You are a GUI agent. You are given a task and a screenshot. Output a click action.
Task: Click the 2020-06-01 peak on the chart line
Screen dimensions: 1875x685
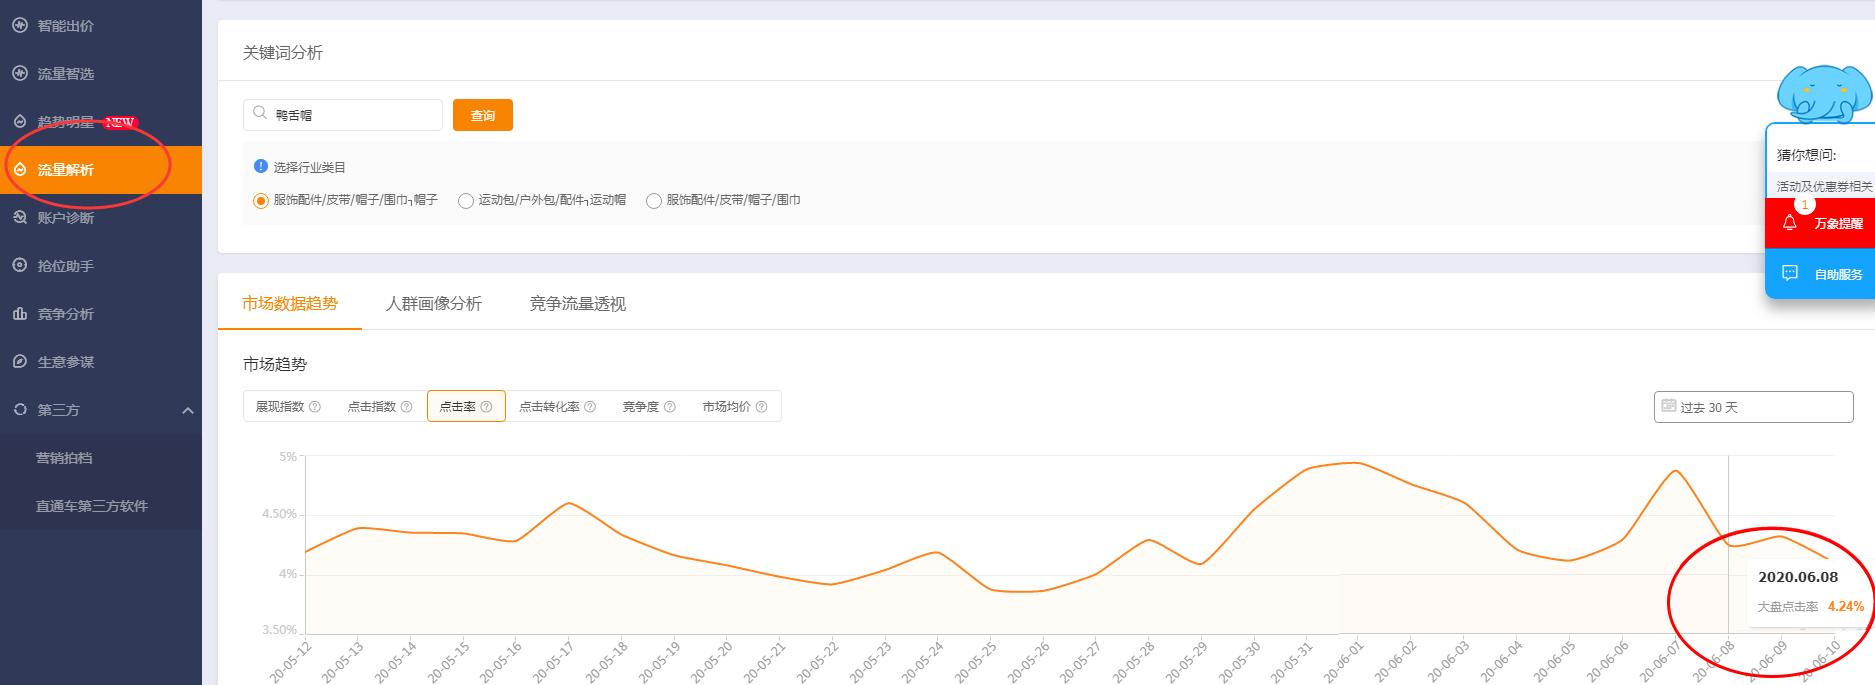pyautogui.click(x=1355, y=463)
